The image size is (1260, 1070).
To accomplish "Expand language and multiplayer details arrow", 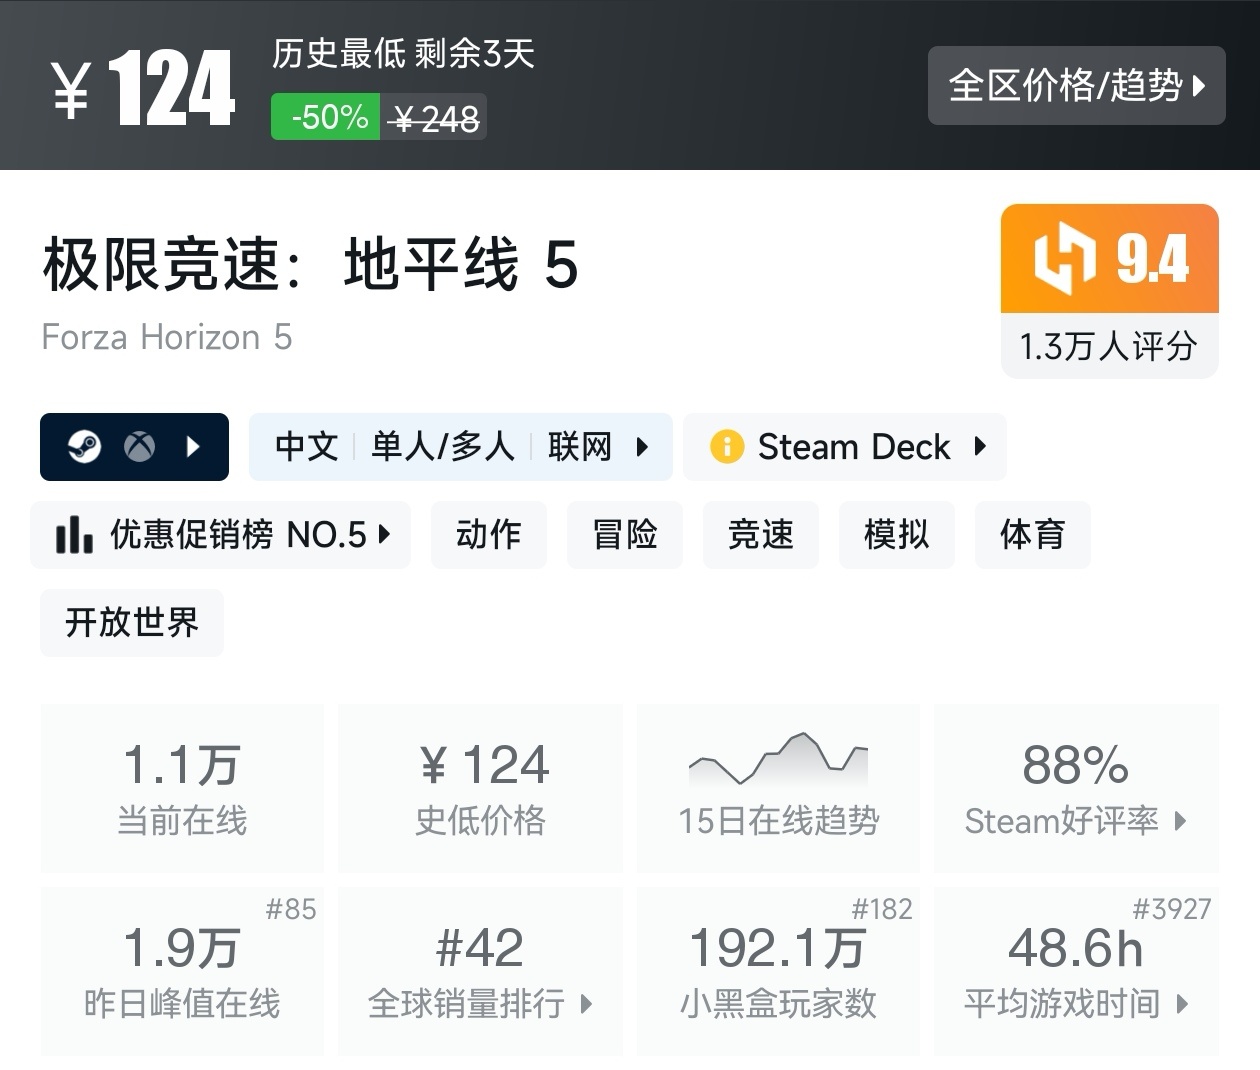I will [x=642, y=446].
